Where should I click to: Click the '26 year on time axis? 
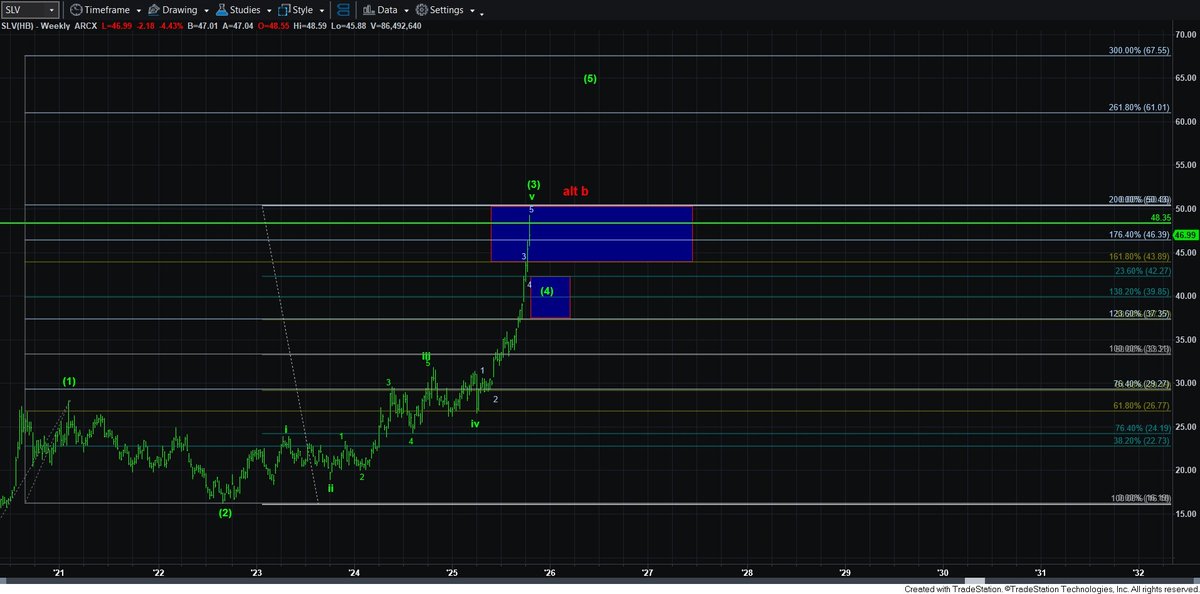pos(549,573)
